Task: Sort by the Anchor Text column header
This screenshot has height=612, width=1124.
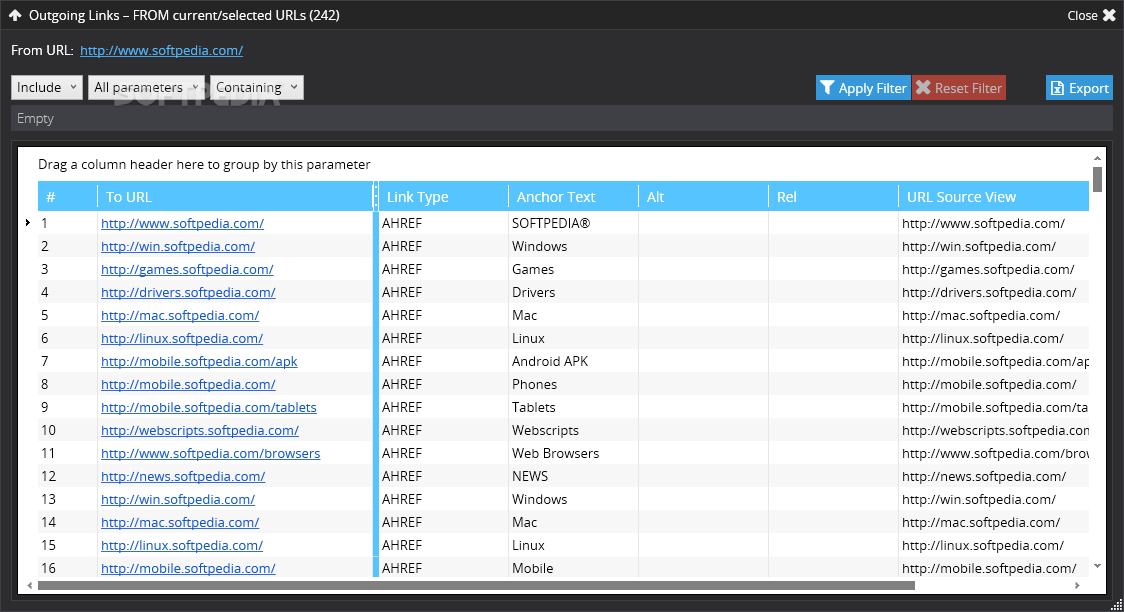Action: 573,196
